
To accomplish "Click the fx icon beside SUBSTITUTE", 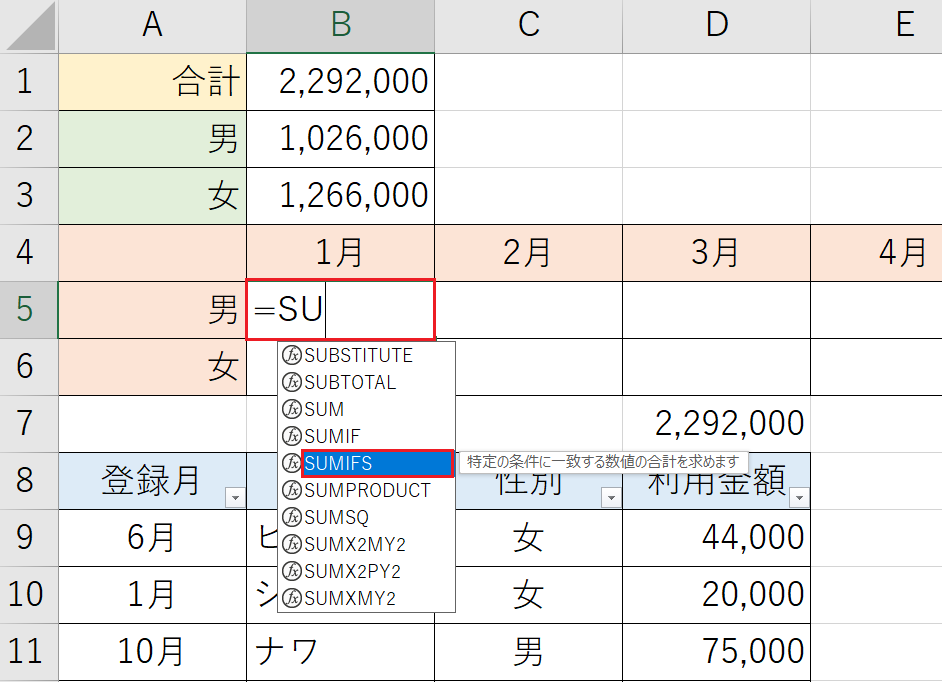I will pyautogui.click(x=291, y=355).
